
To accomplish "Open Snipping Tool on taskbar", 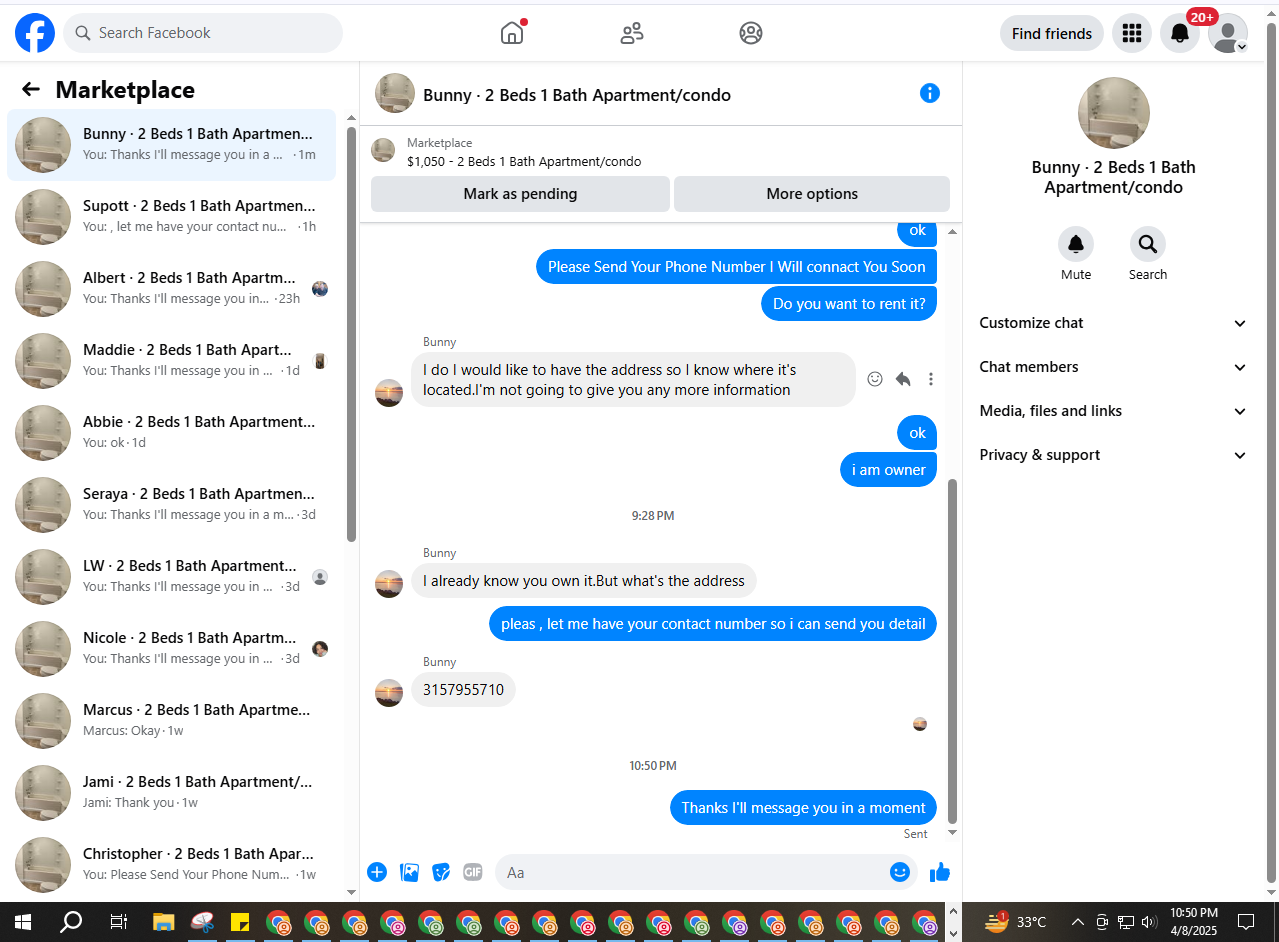I will tap(202, 922).
